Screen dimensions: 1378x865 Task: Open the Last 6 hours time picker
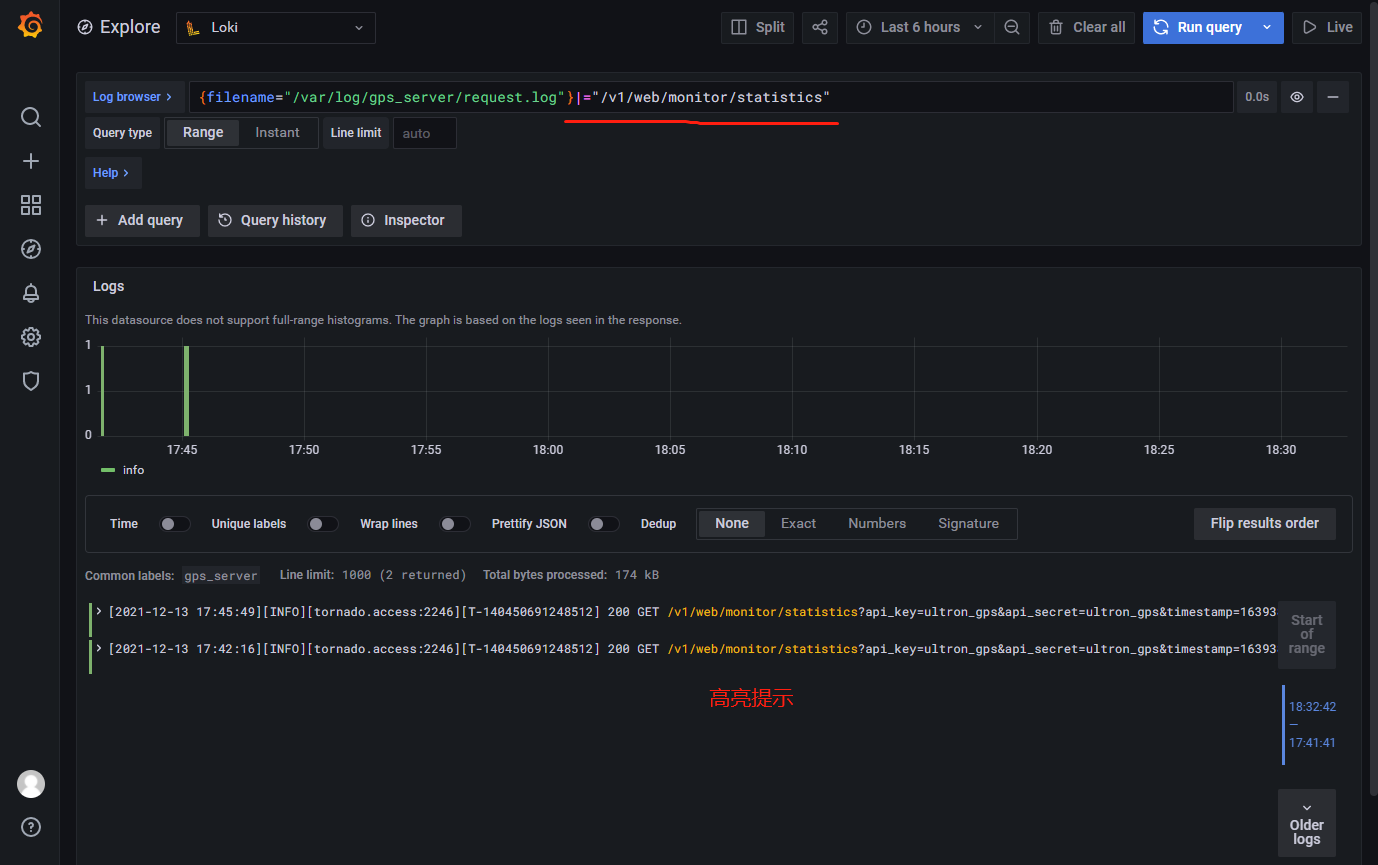(921, 28)
